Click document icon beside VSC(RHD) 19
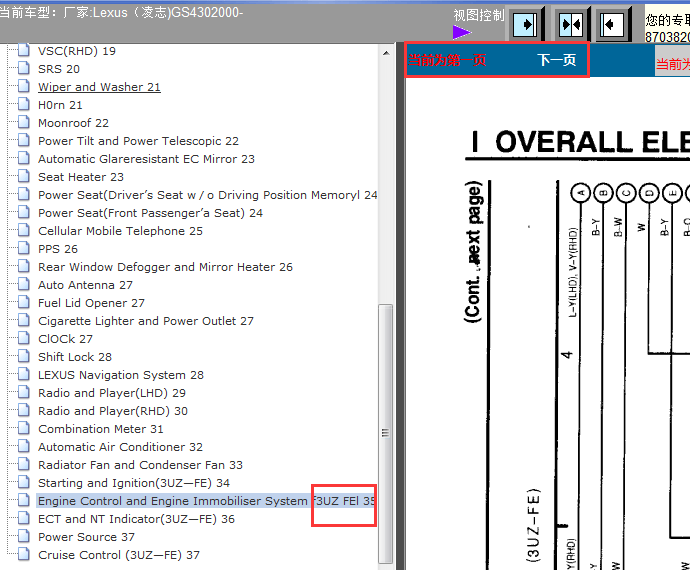 point(24,51)
